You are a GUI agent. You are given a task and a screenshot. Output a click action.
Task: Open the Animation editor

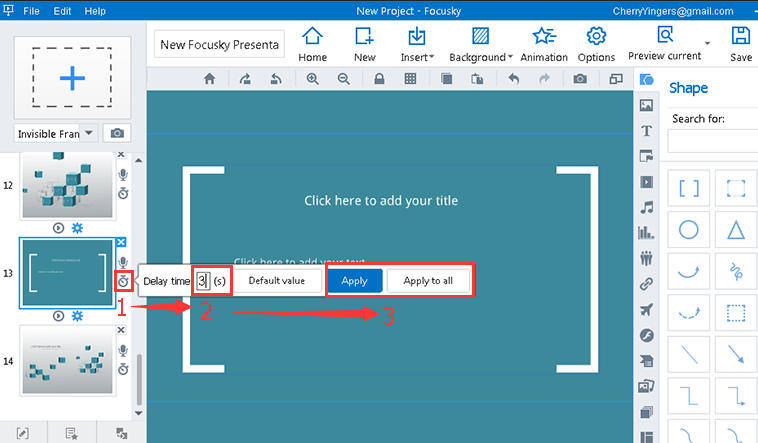point(544,44)
